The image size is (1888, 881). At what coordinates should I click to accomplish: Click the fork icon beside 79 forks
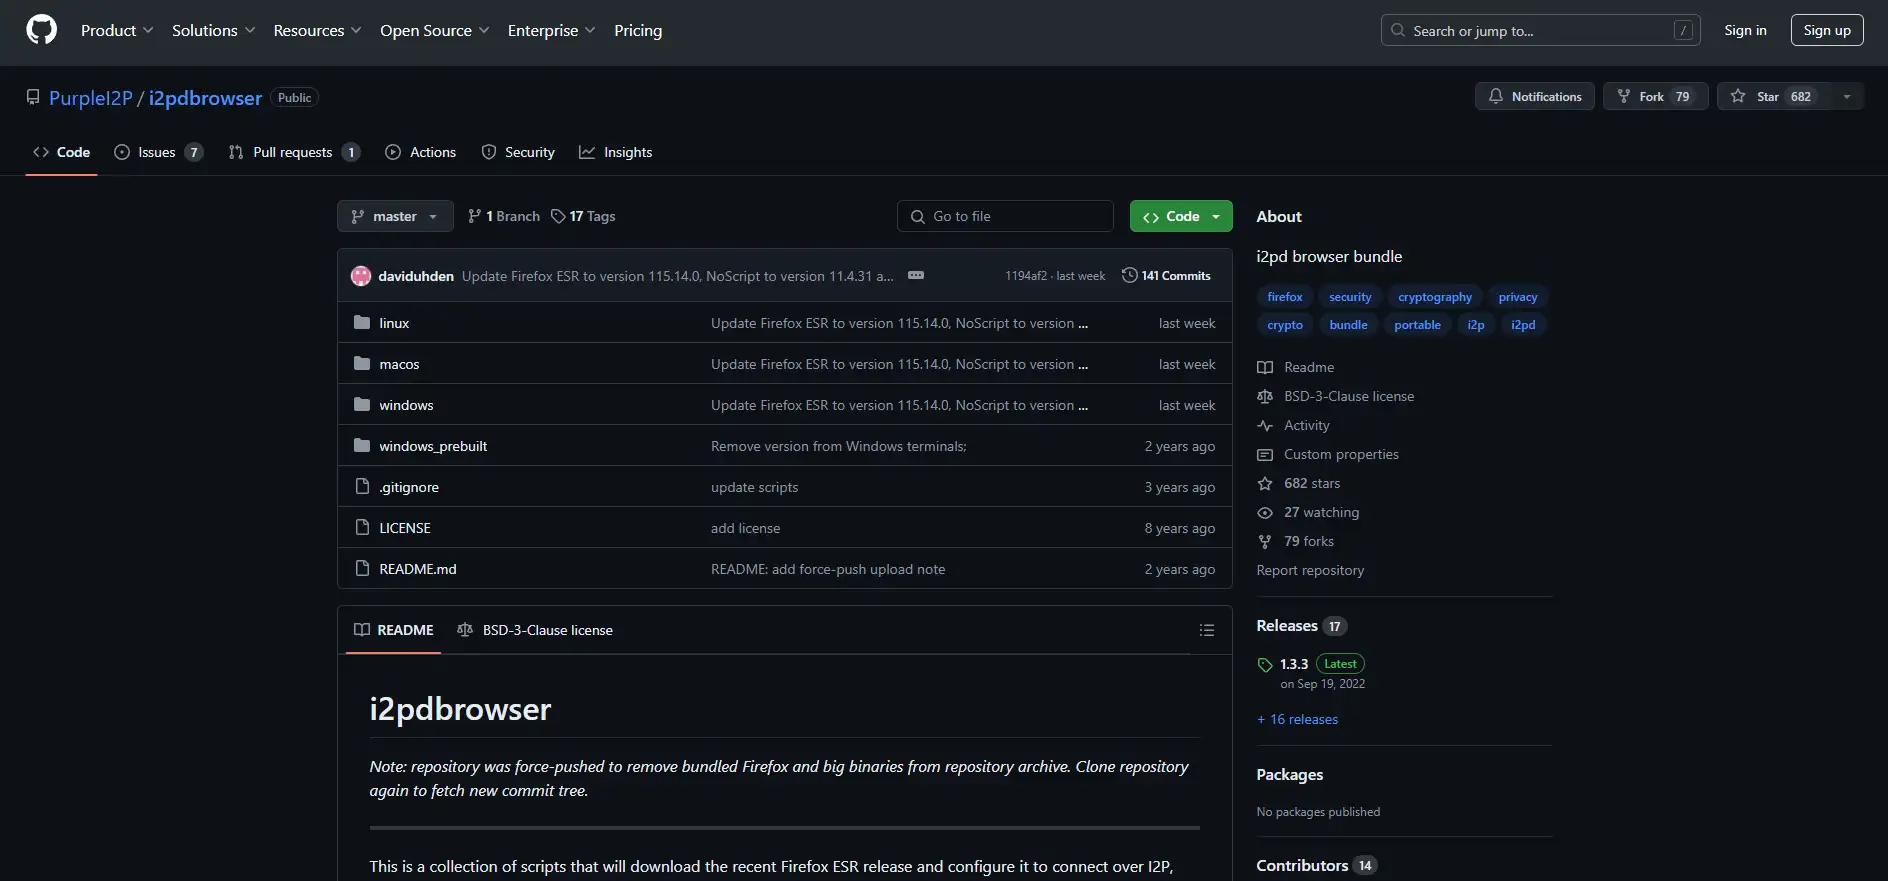(1265, 541)
